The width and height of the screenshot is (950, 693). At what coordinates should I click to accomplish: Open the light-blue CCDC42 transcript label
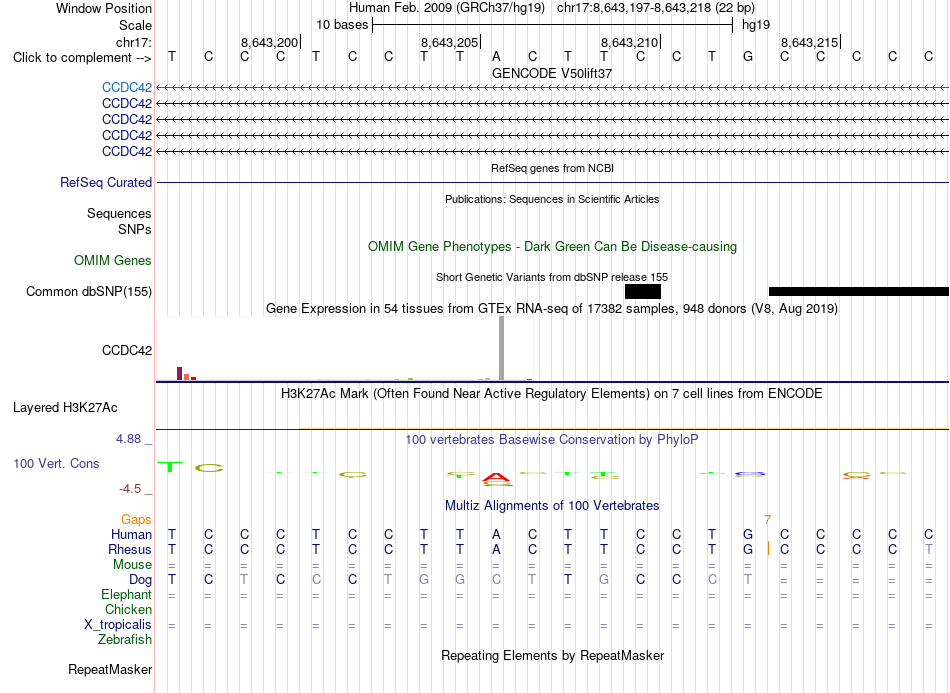point(127,87)
